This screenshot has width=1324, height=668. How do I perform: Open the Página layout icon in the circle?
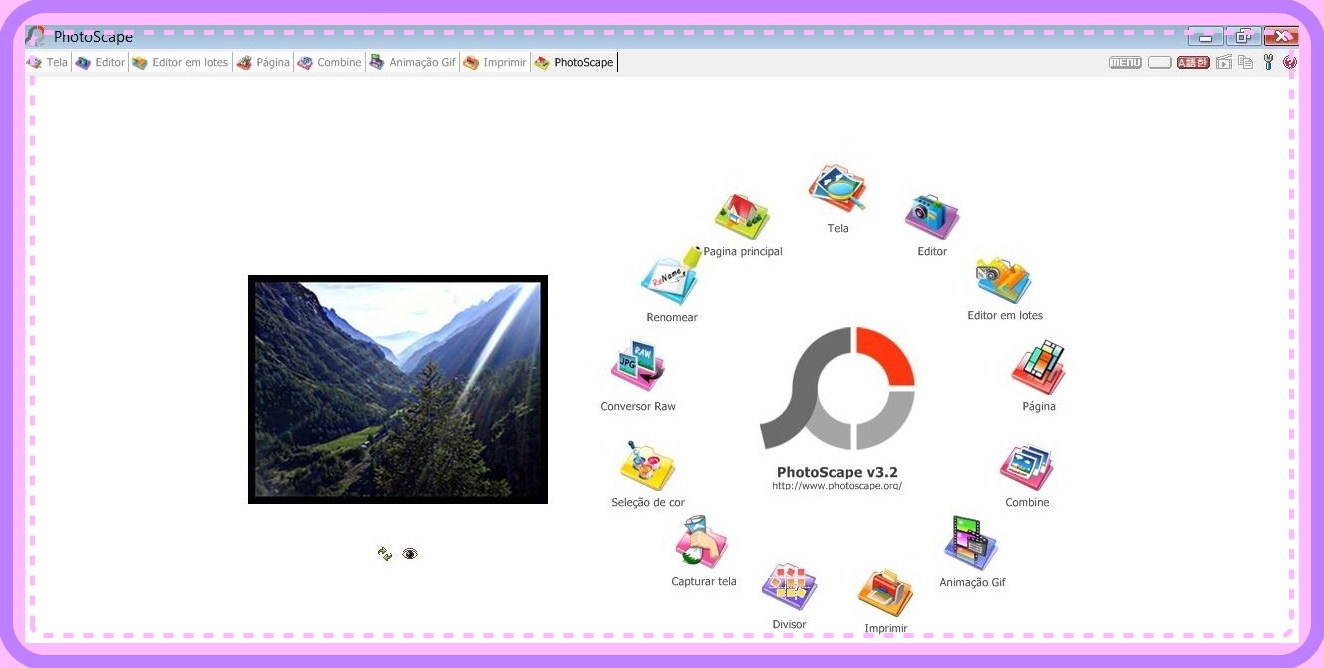pos(1038,368)
